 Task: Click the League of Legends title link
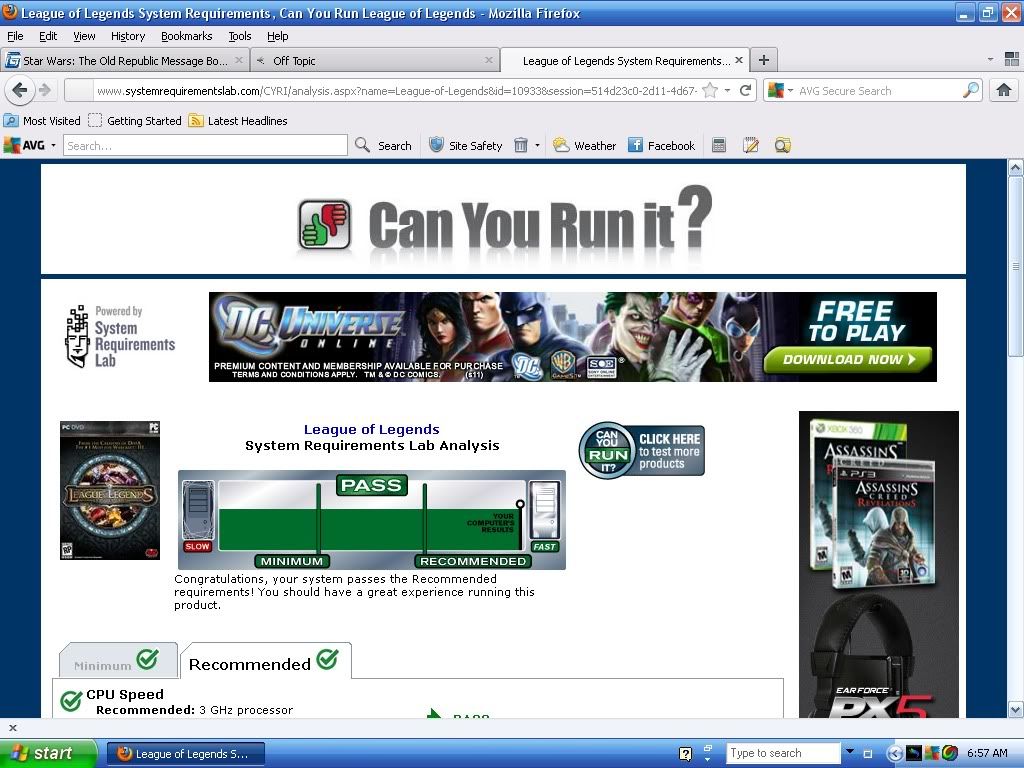pyautogui.click(x=372, y=429)
